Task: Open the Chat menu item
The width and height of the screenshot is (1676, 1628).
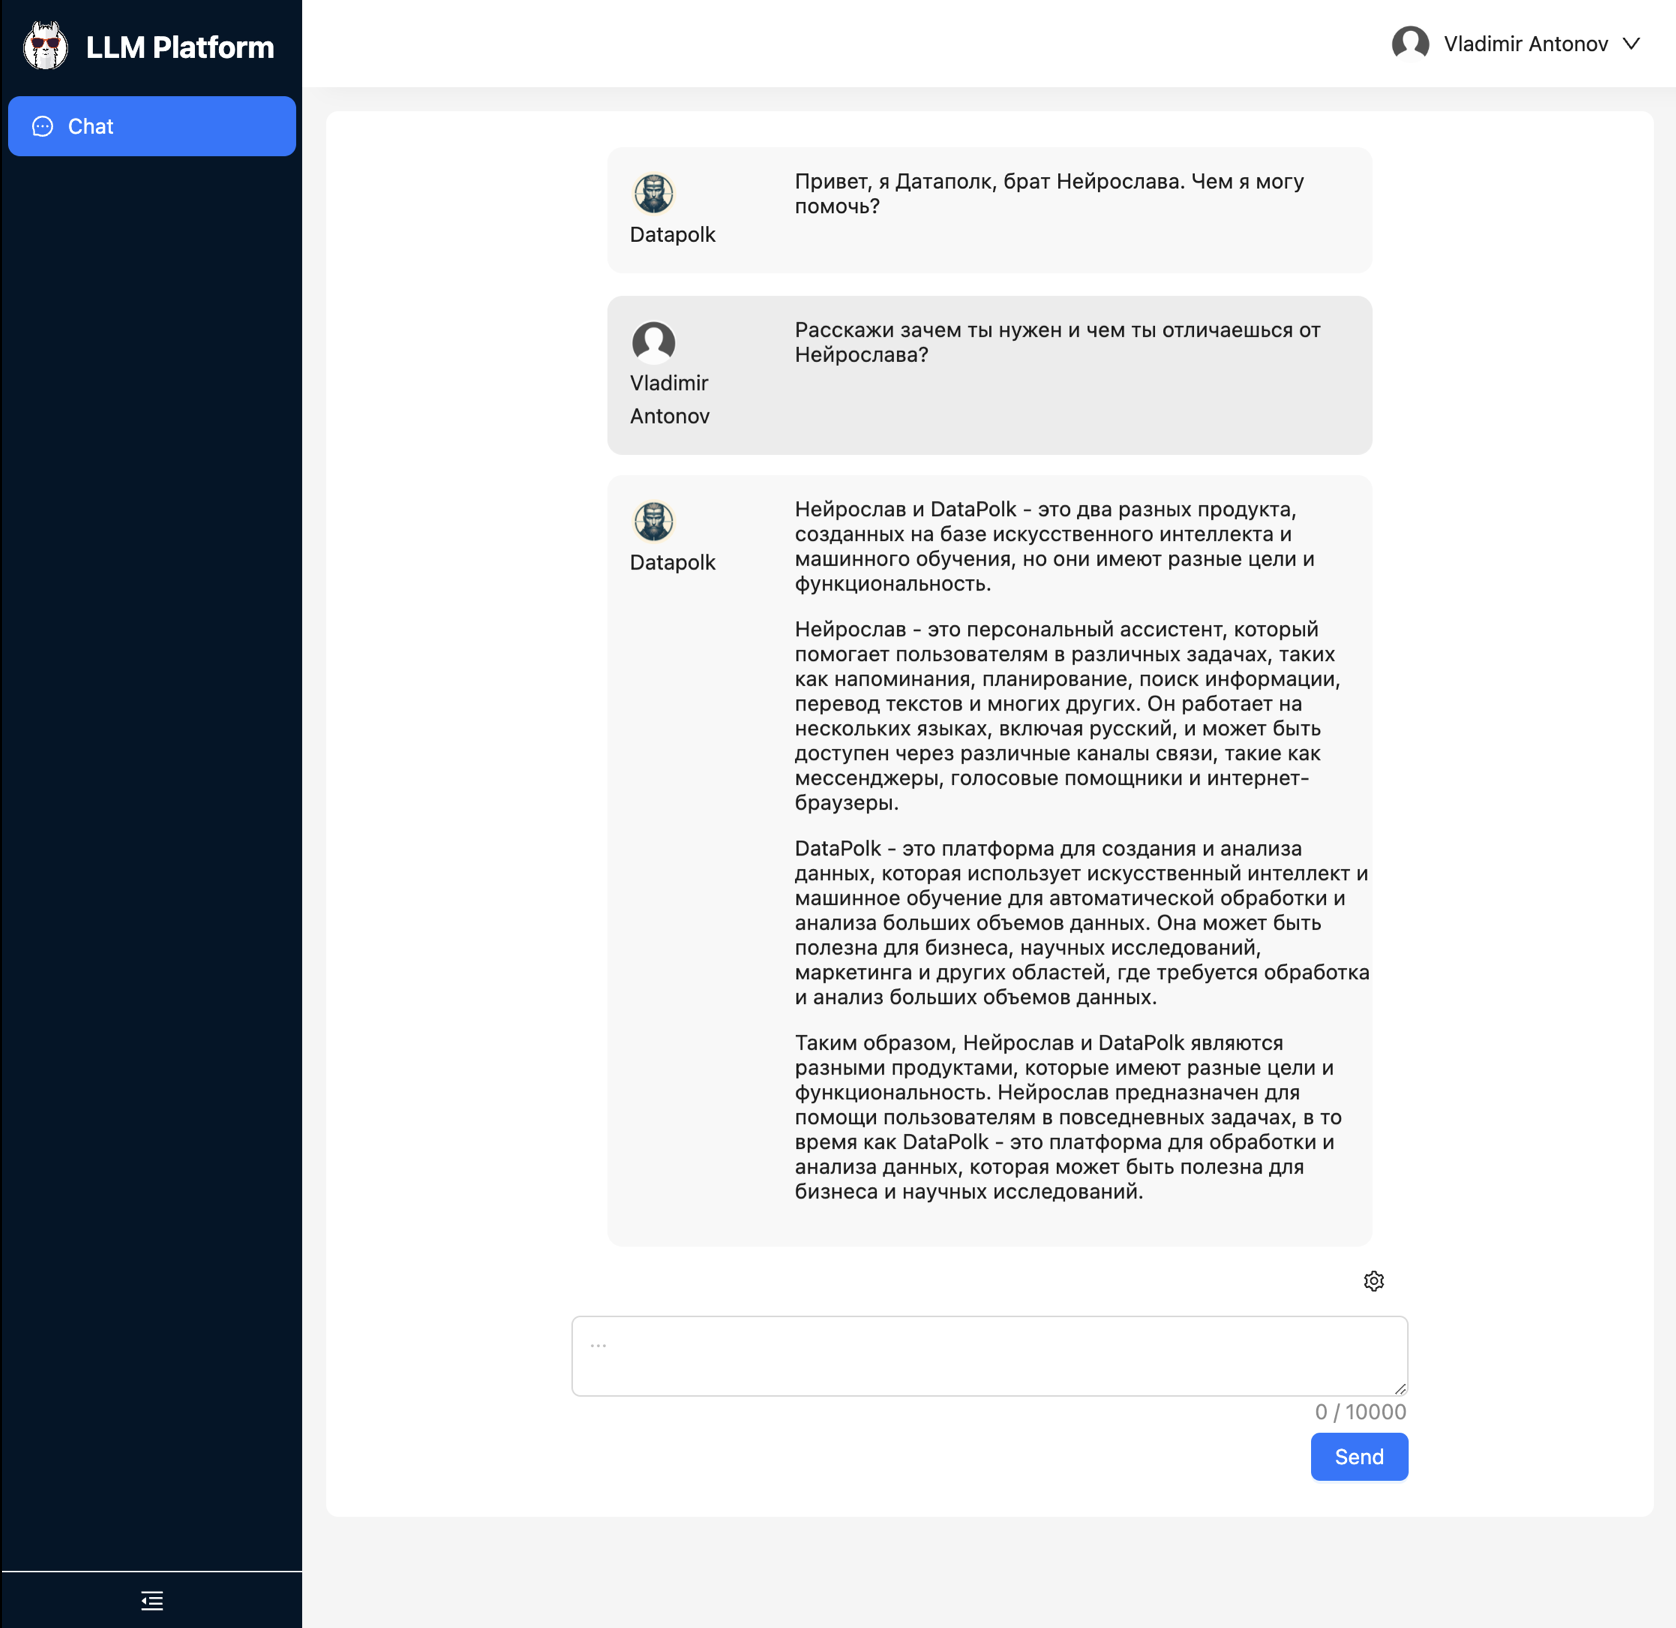Action: click(152, 126)
